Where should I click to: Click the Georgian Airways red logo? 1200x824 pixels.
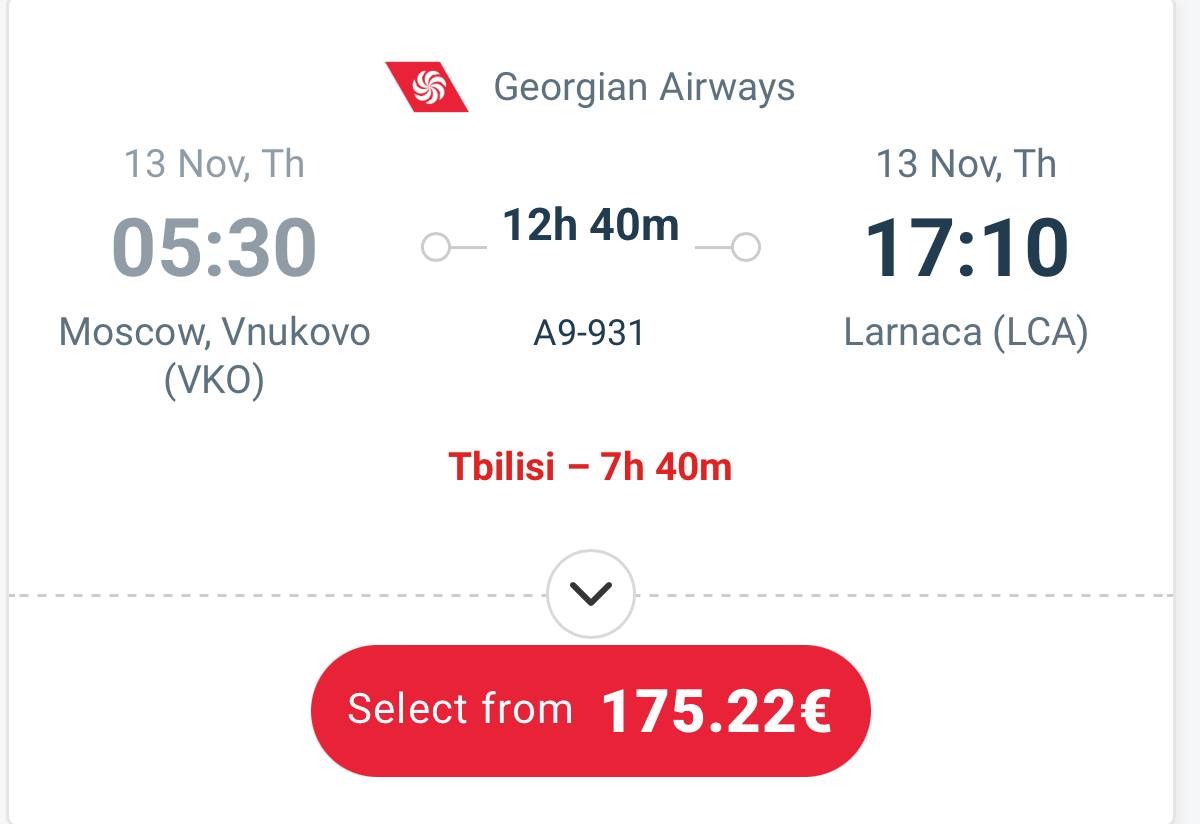pos(427,86)
